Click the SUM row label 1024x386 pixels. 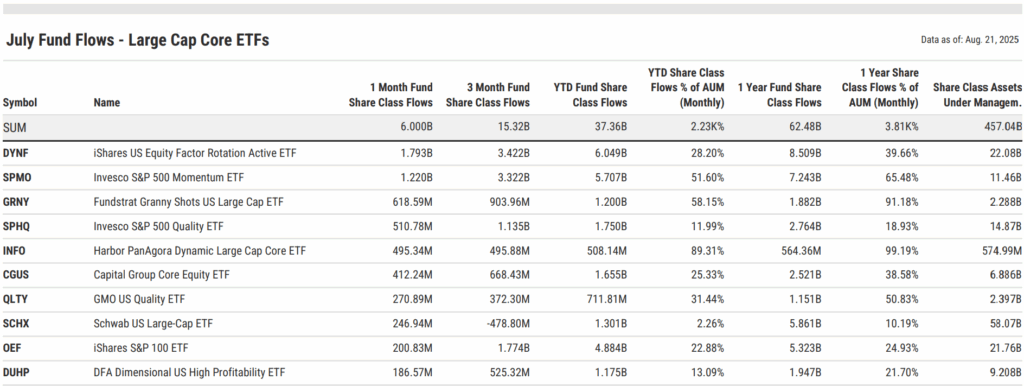[x=14, y=128]
